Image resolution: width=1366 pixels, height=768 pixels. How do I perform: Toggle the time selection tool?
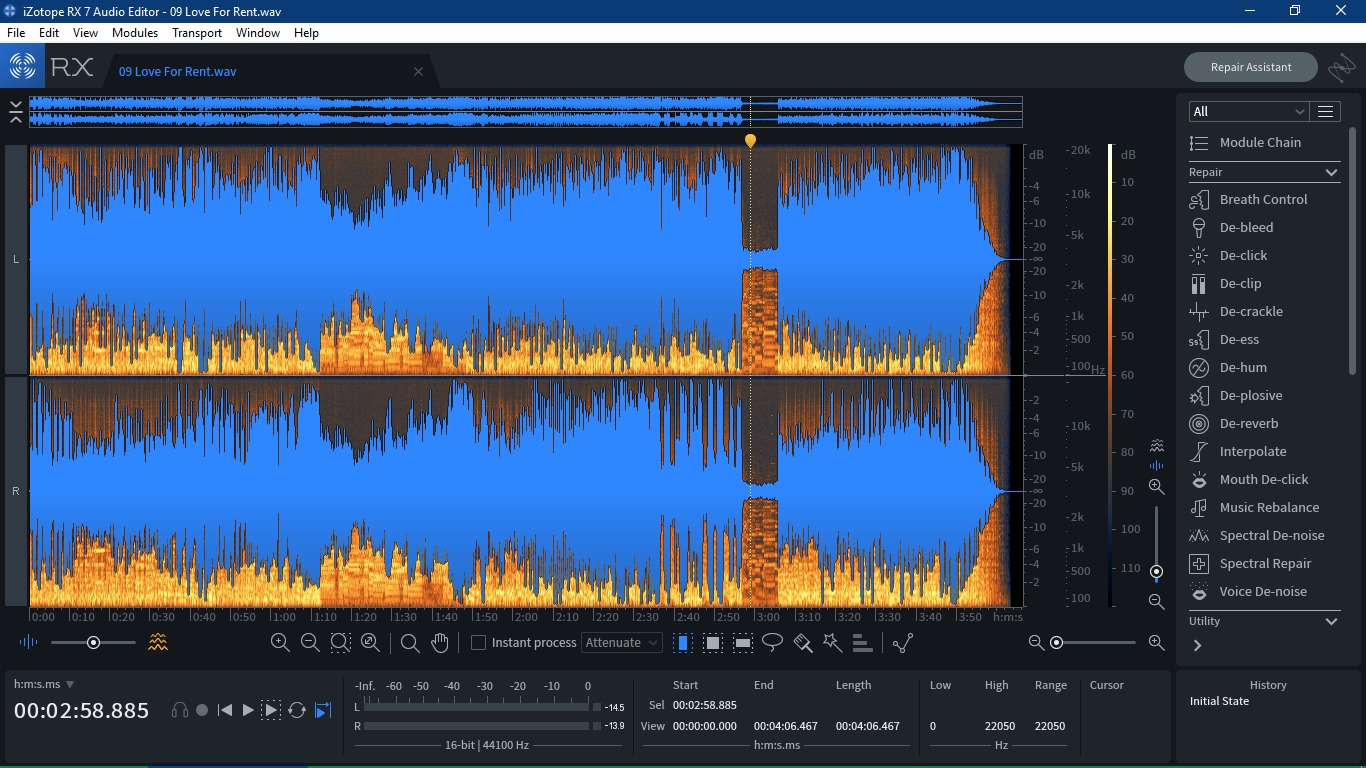(683, 643)
